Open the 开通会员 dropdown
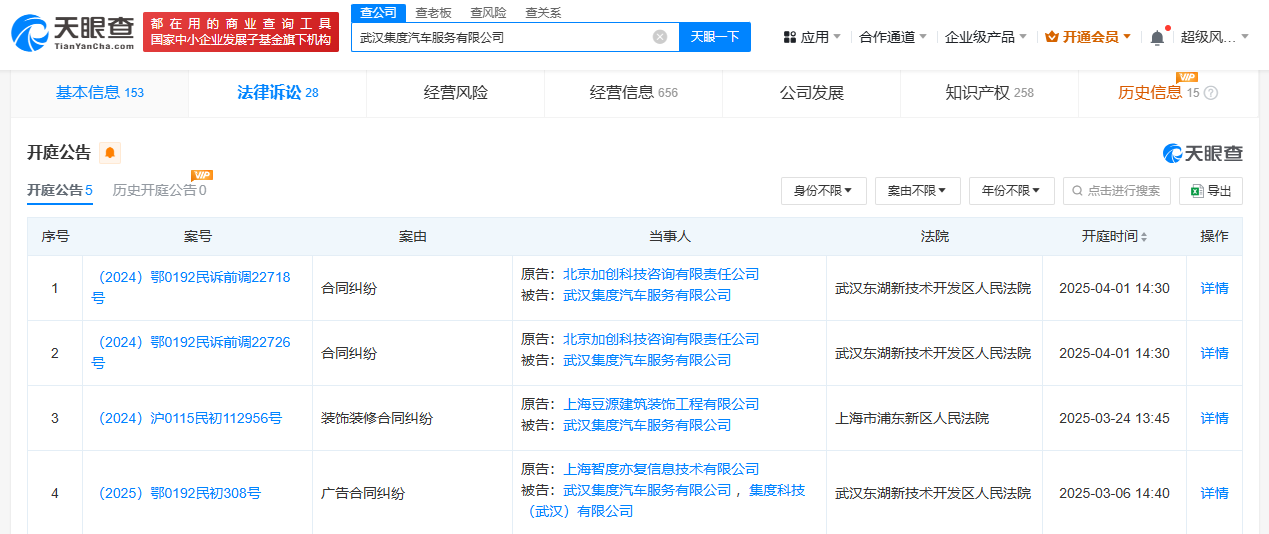1269x534 pixels. [1089, 37]
